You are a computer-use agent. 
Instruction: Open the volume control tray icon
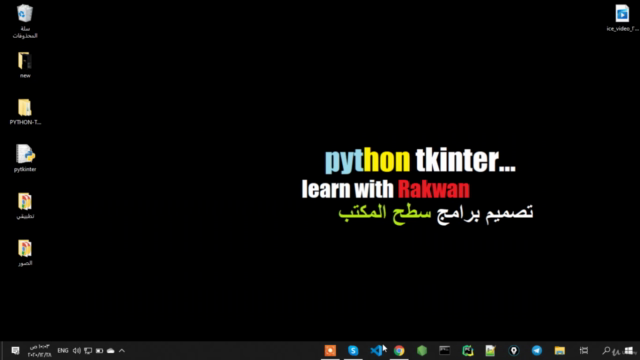(x=76, y=351)
